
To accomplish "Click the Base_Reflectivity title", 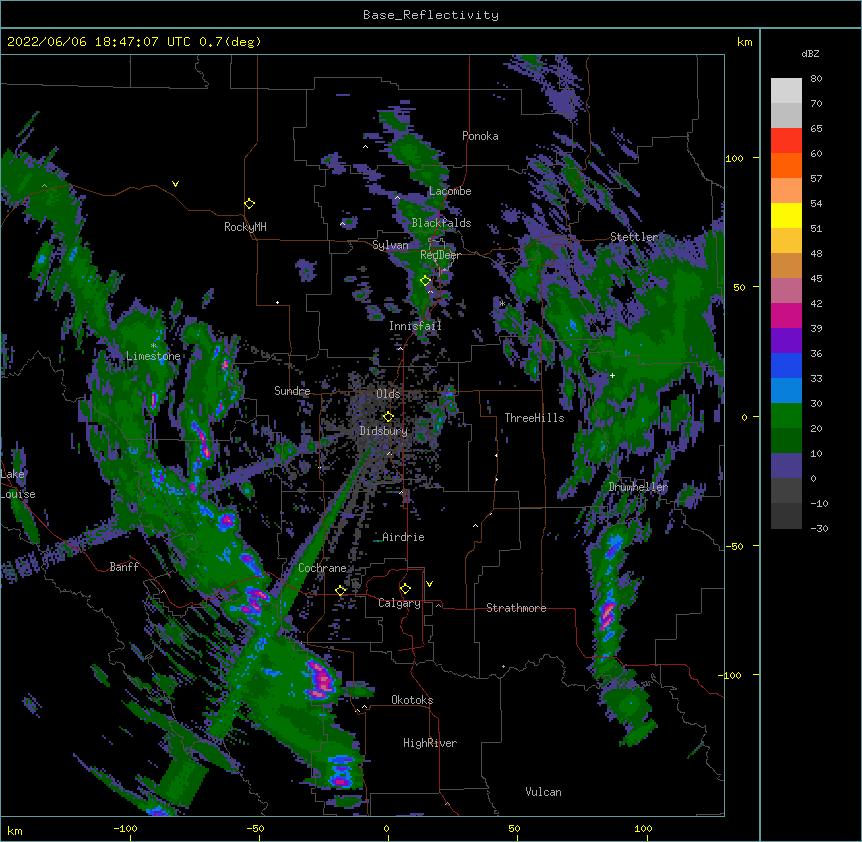I will 431,15.
